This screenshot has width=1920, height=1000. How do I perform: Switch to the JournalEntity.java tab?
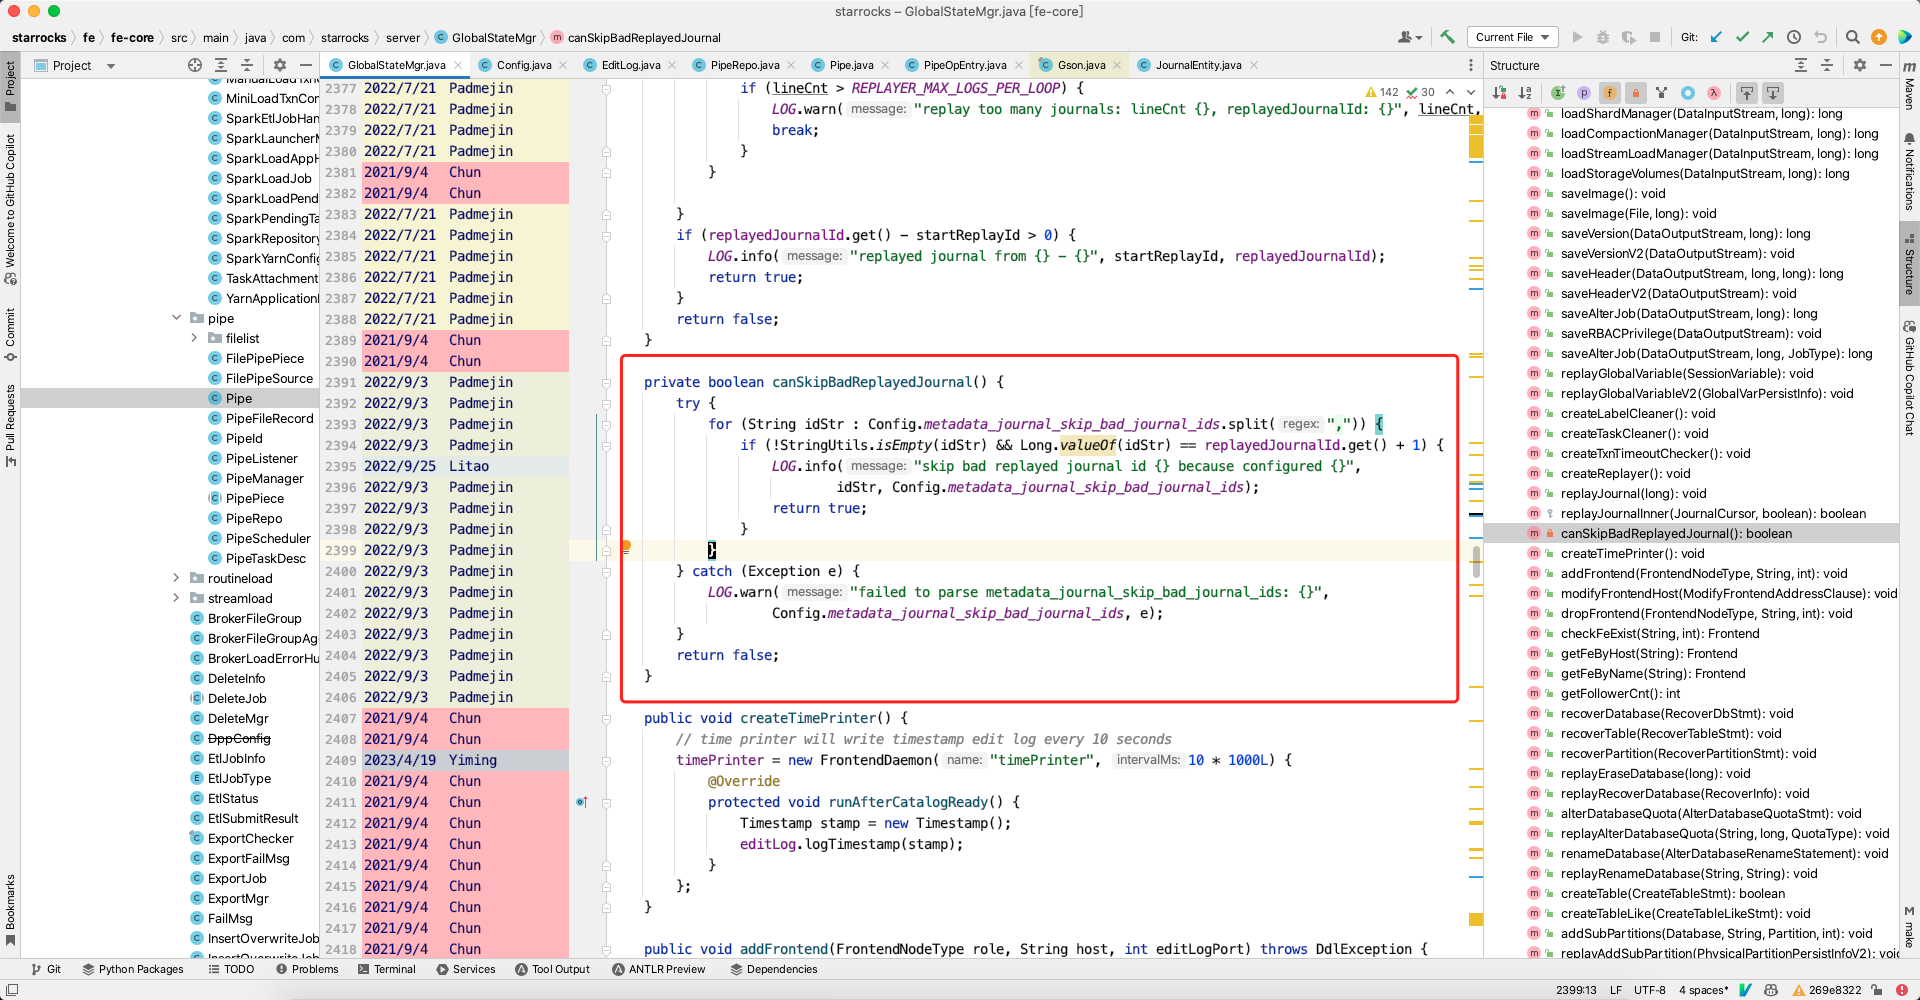[x=1197, y=65]
